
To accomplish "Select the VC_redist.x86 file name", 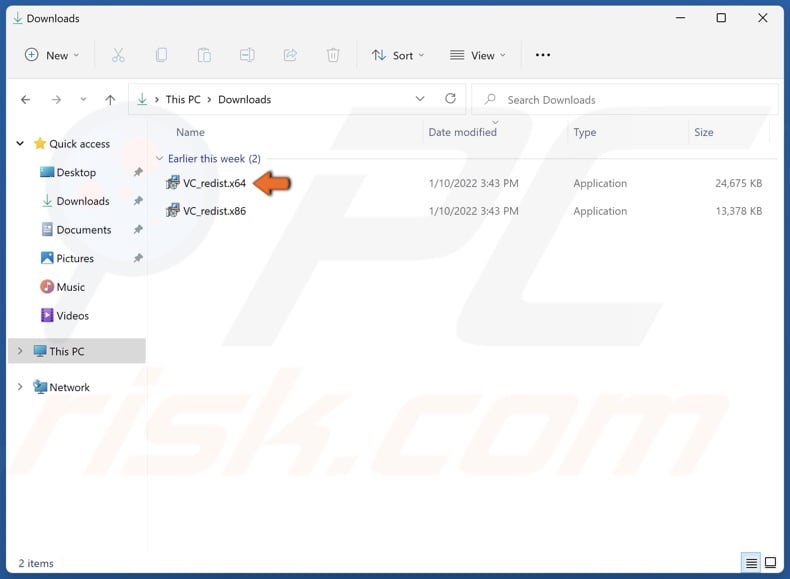I will tap(214, 211).
